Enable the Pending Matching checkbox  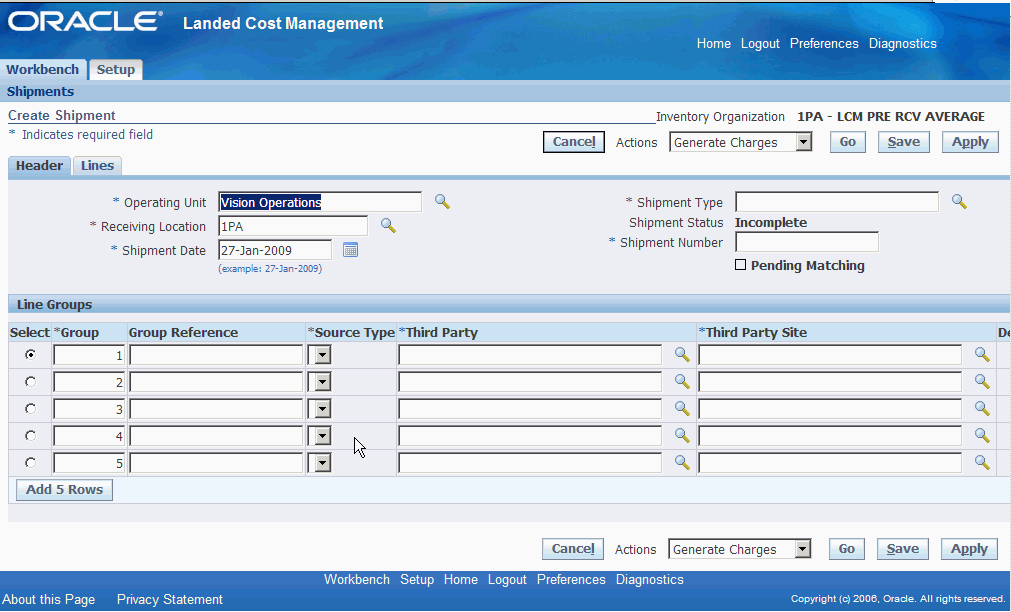741,266
